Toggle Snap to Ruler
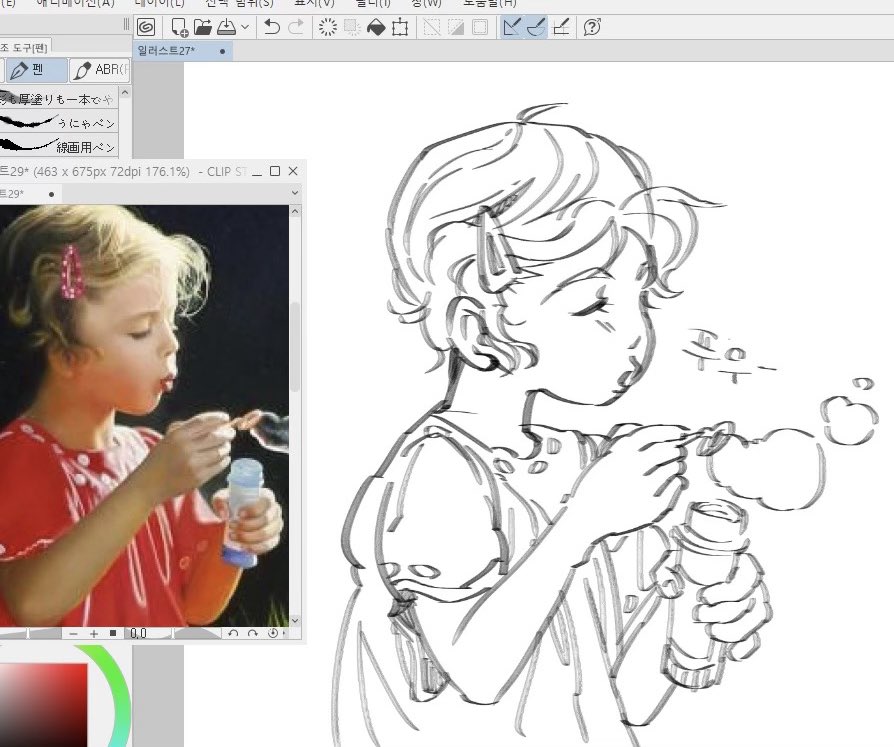The width and height of the screenshot is (894, 747). pyautogui.click(x=512, y=27)
